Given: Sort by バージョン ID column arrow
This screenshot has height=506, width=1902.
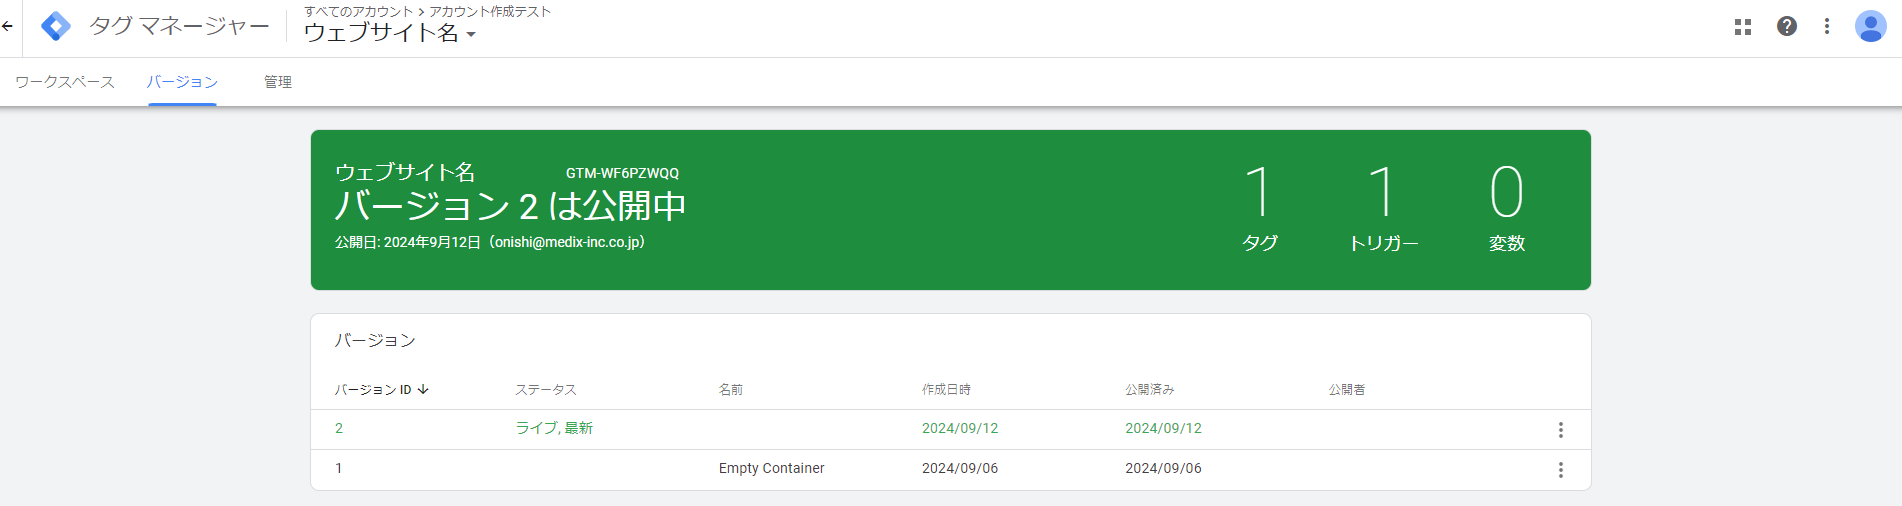Looking at the screenshot, I should 423,390.
